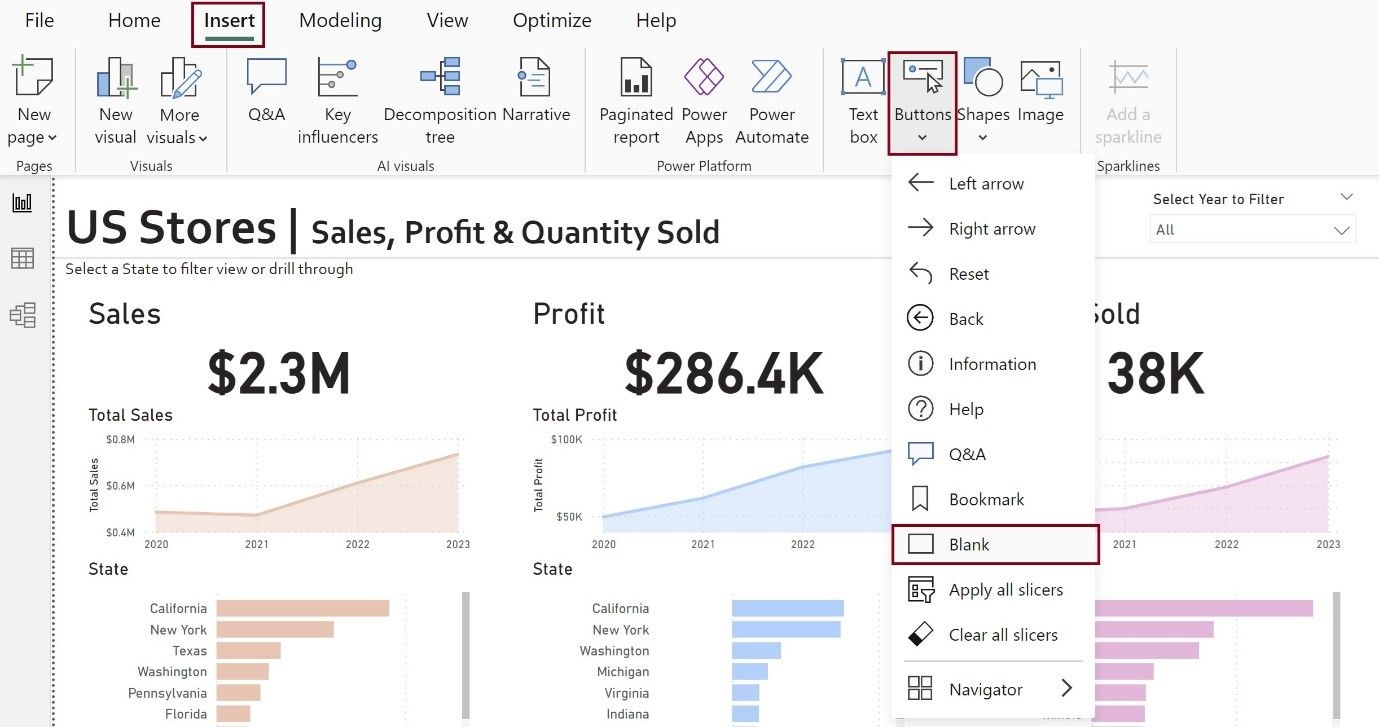
Task: Choose the Right arrow button option
Action: (x=994, y=229)
